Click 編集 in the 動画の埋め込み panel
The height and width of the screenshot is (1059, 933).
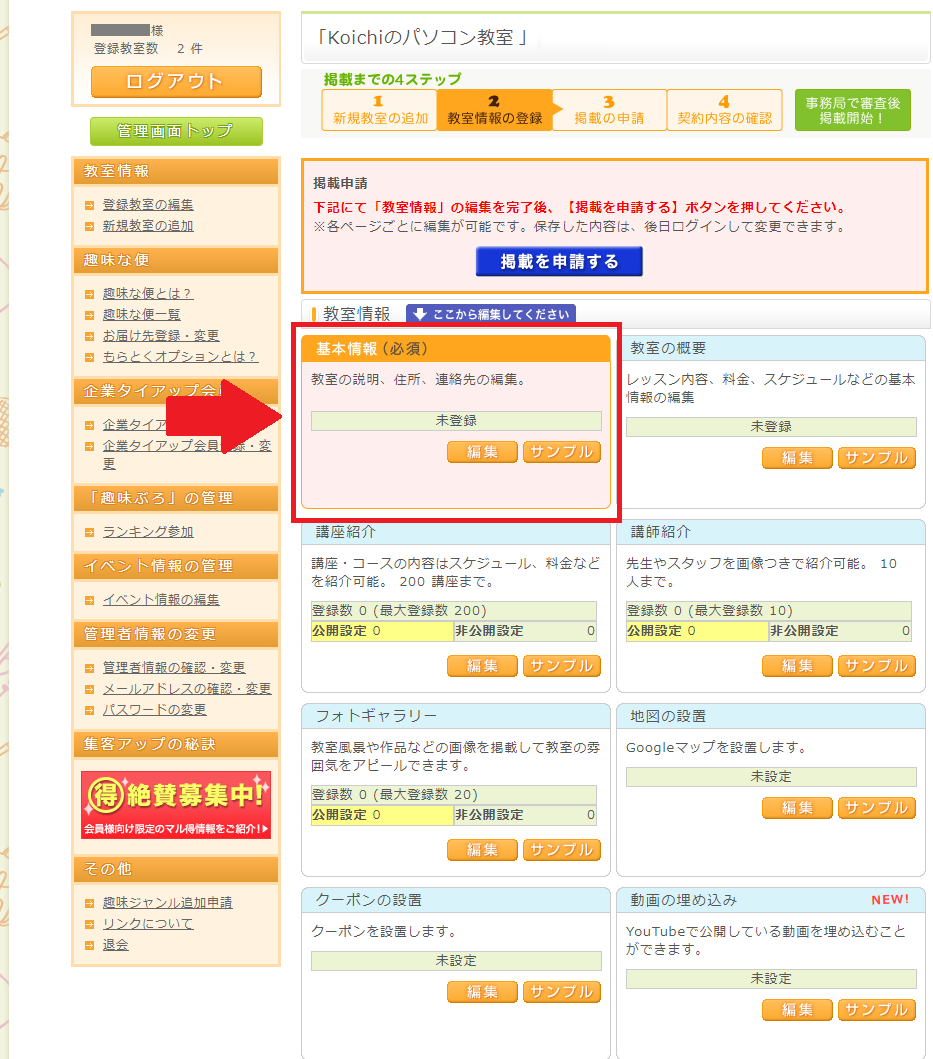coord(797,1010)
